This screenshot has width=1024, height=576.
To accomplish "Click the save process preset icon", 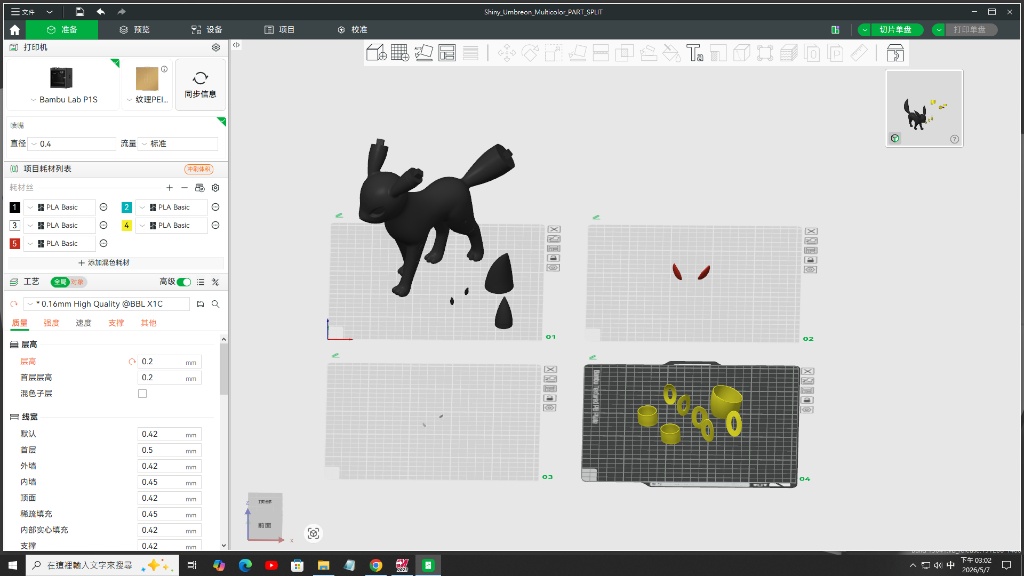I will 200,304.
